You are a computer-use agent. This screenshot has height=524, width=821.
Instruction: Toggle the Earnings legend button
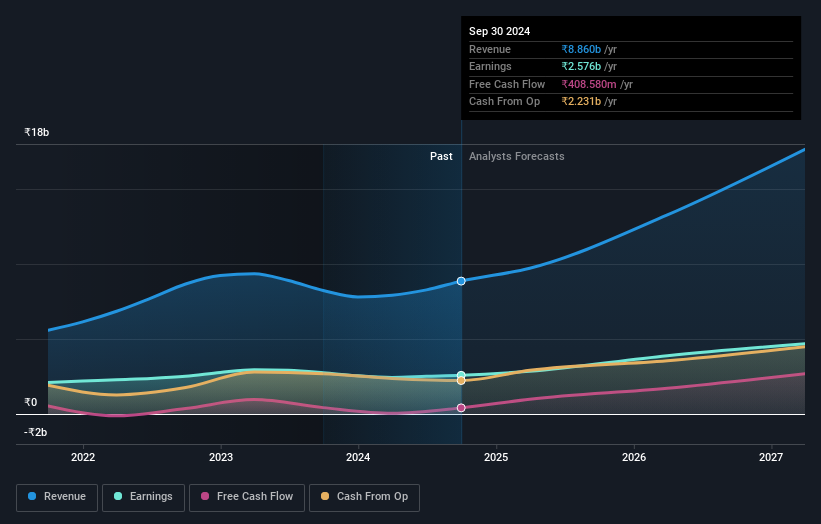tap(143, 497)
